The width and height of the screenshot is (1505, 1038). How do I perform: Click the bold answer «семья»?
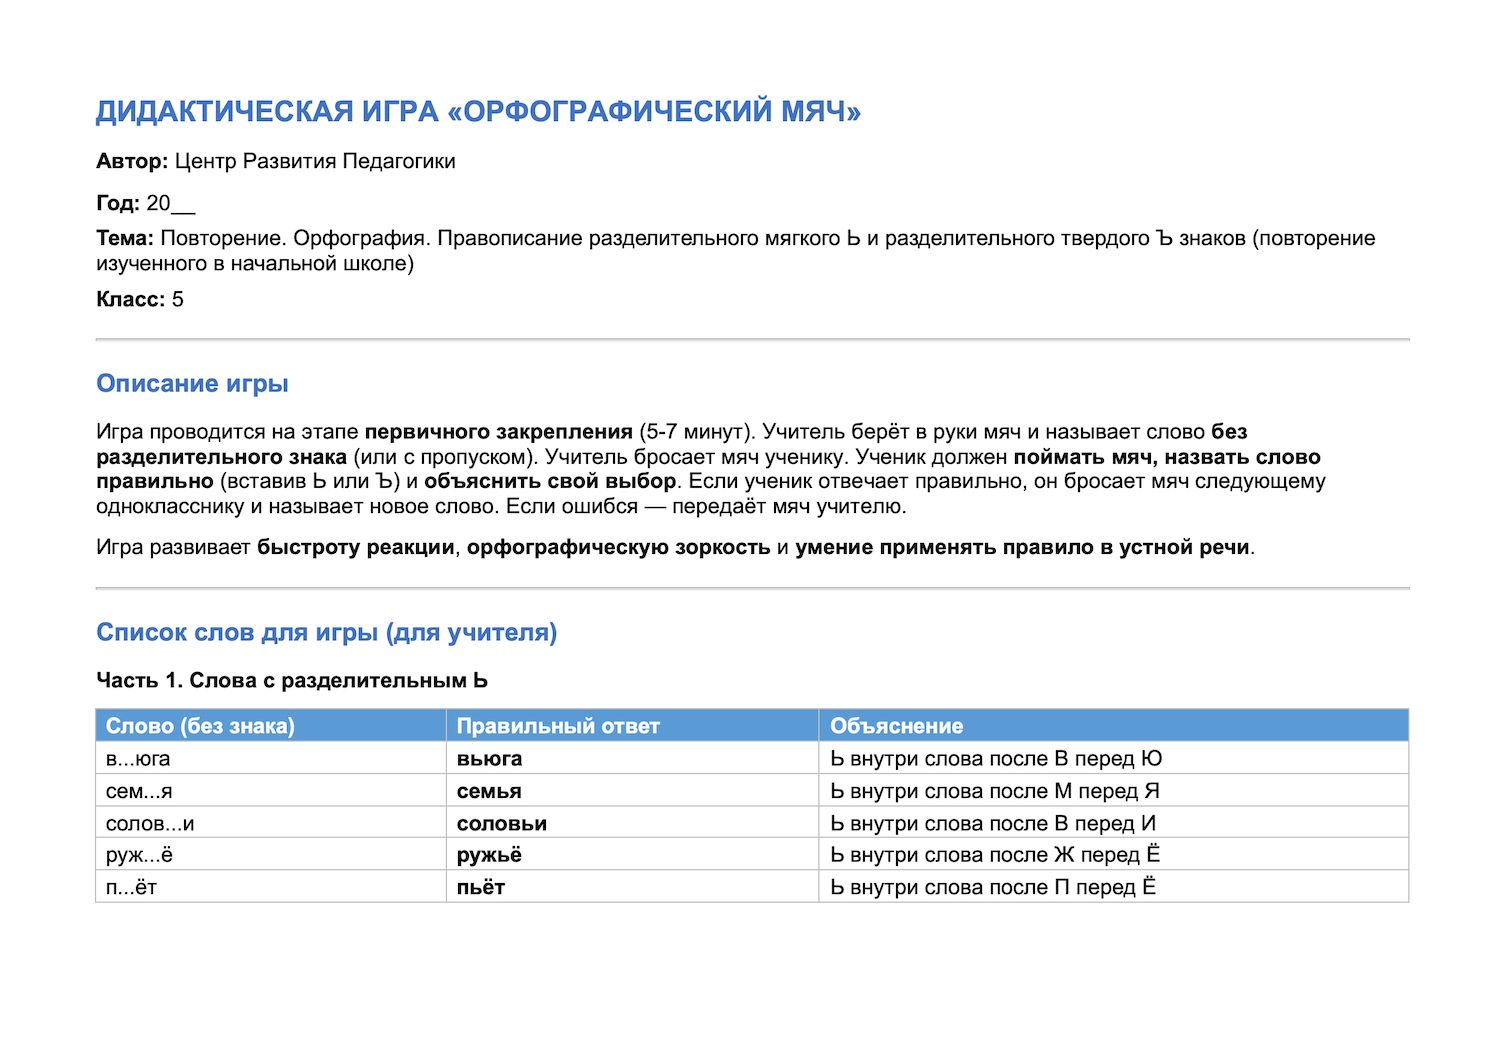point(489,791)
